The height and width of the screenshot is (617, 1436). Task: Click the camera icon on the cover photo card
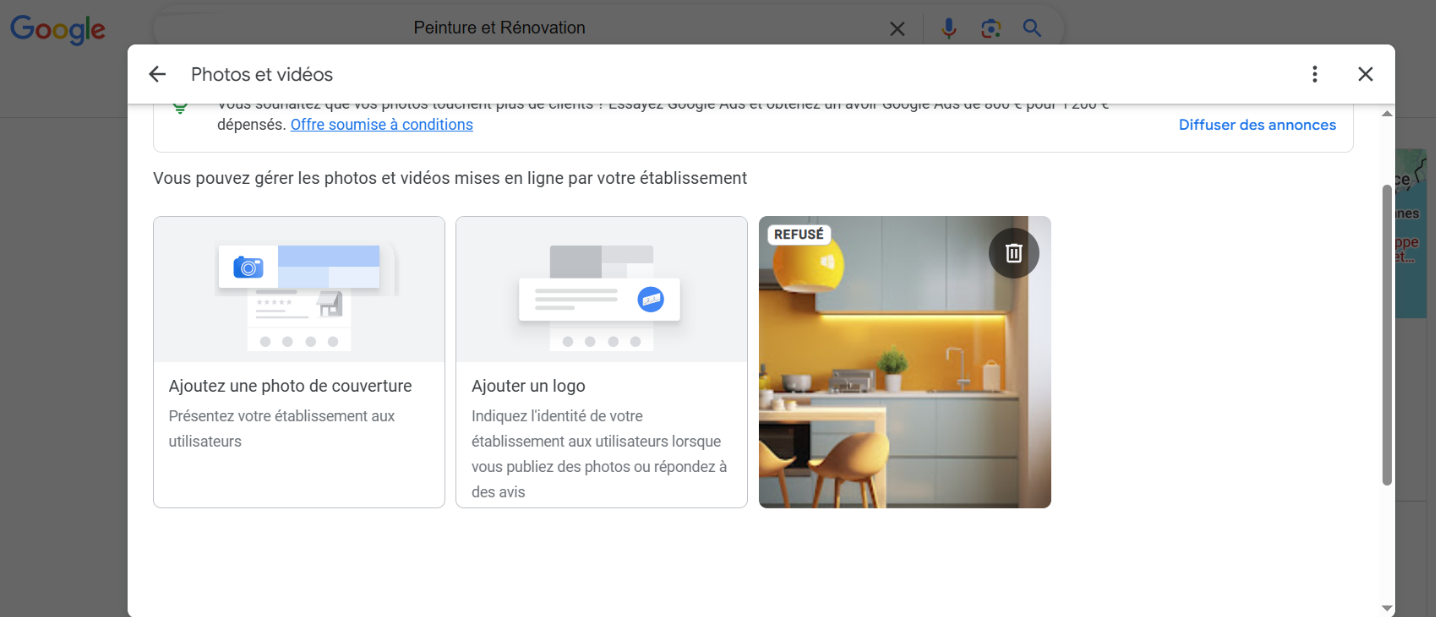coord(247,268)
